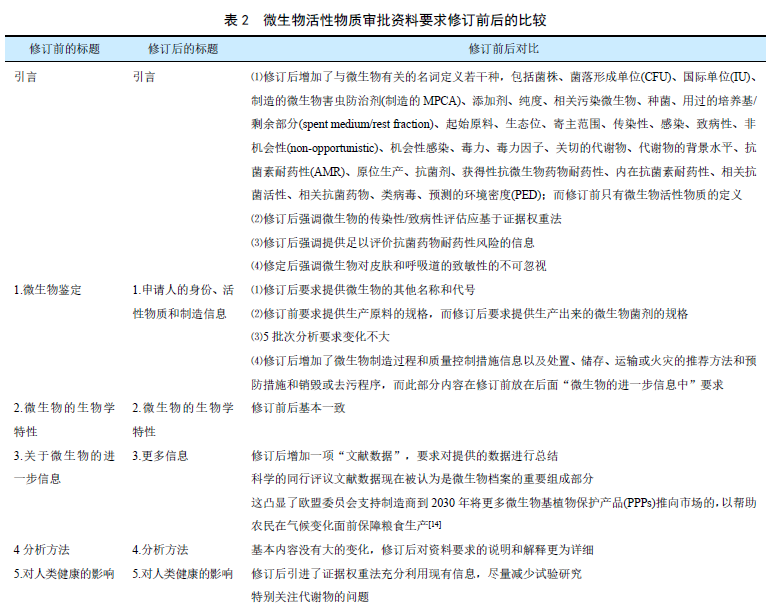Viewport: 777px width, 609px height.
Task: Open citation [14] after '保障粮食生产'
Action: 435,524
